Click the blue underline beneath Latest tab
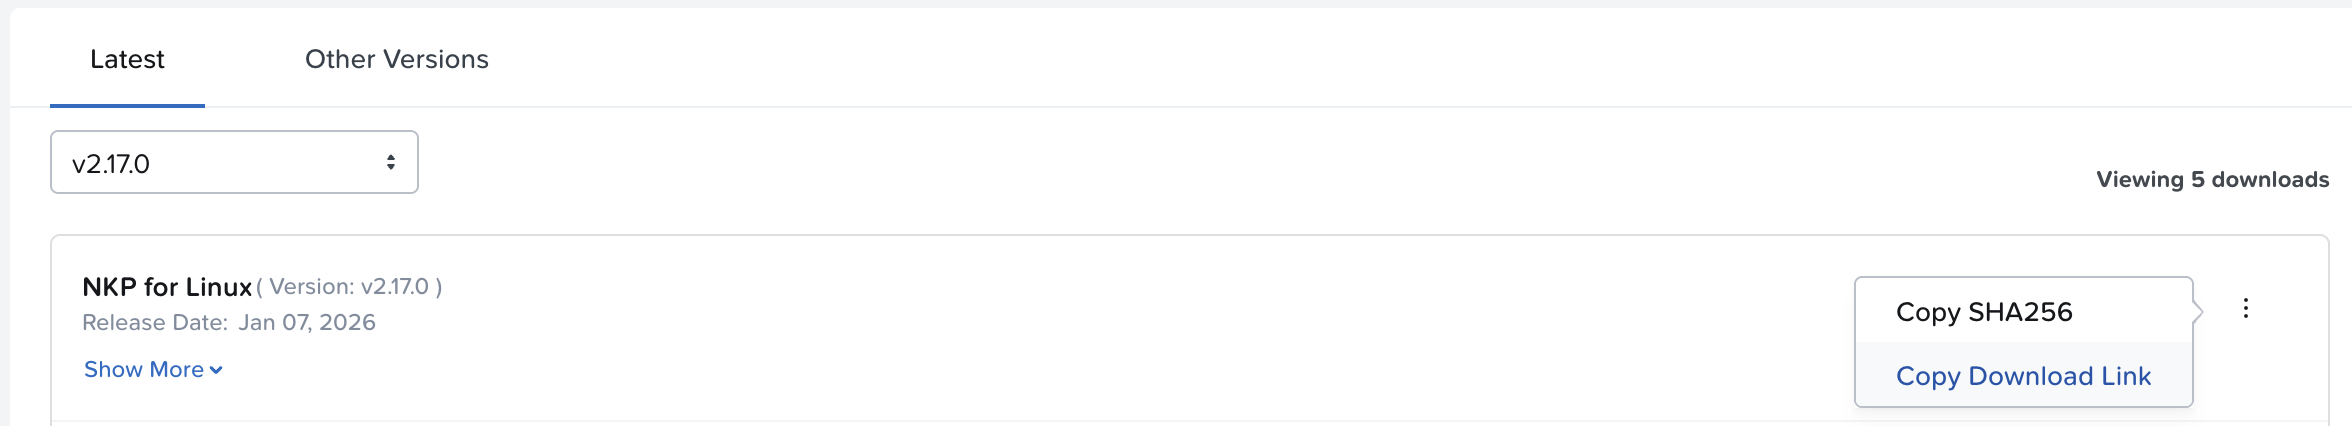 [x=127, y=105]
